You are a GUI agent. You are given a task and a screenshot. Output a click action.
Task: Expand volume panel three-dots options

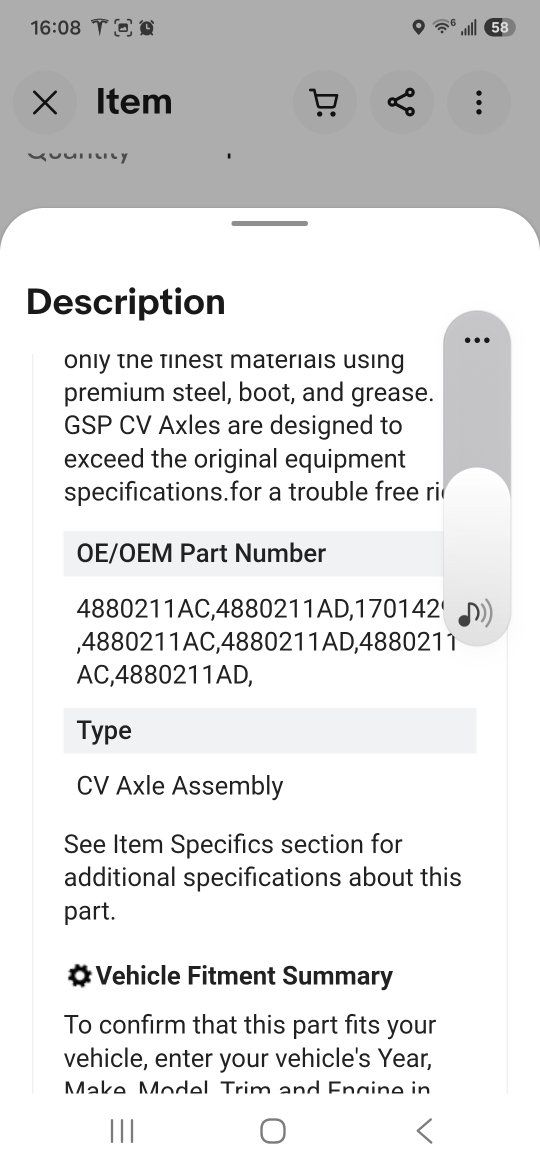(477, 340)
